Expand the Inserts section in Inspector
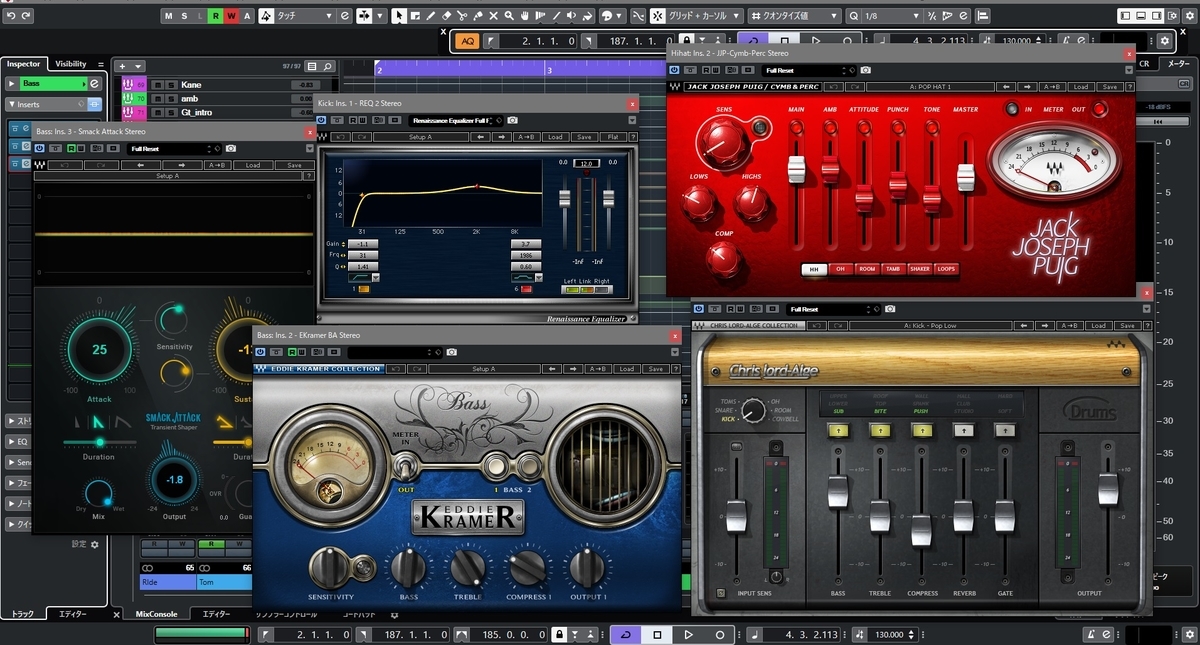Viewport: 1200px width, 645px height. pos(51,104)
